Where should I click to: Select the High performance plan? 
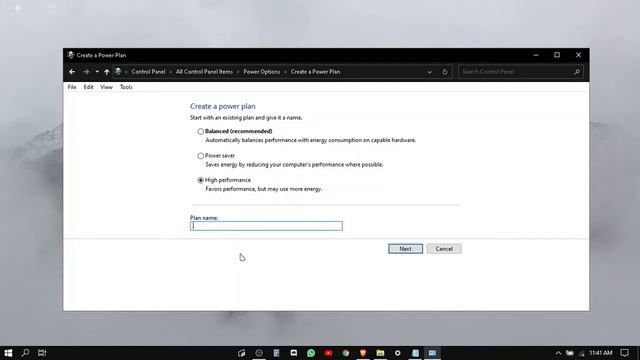[x=200, y=180]
